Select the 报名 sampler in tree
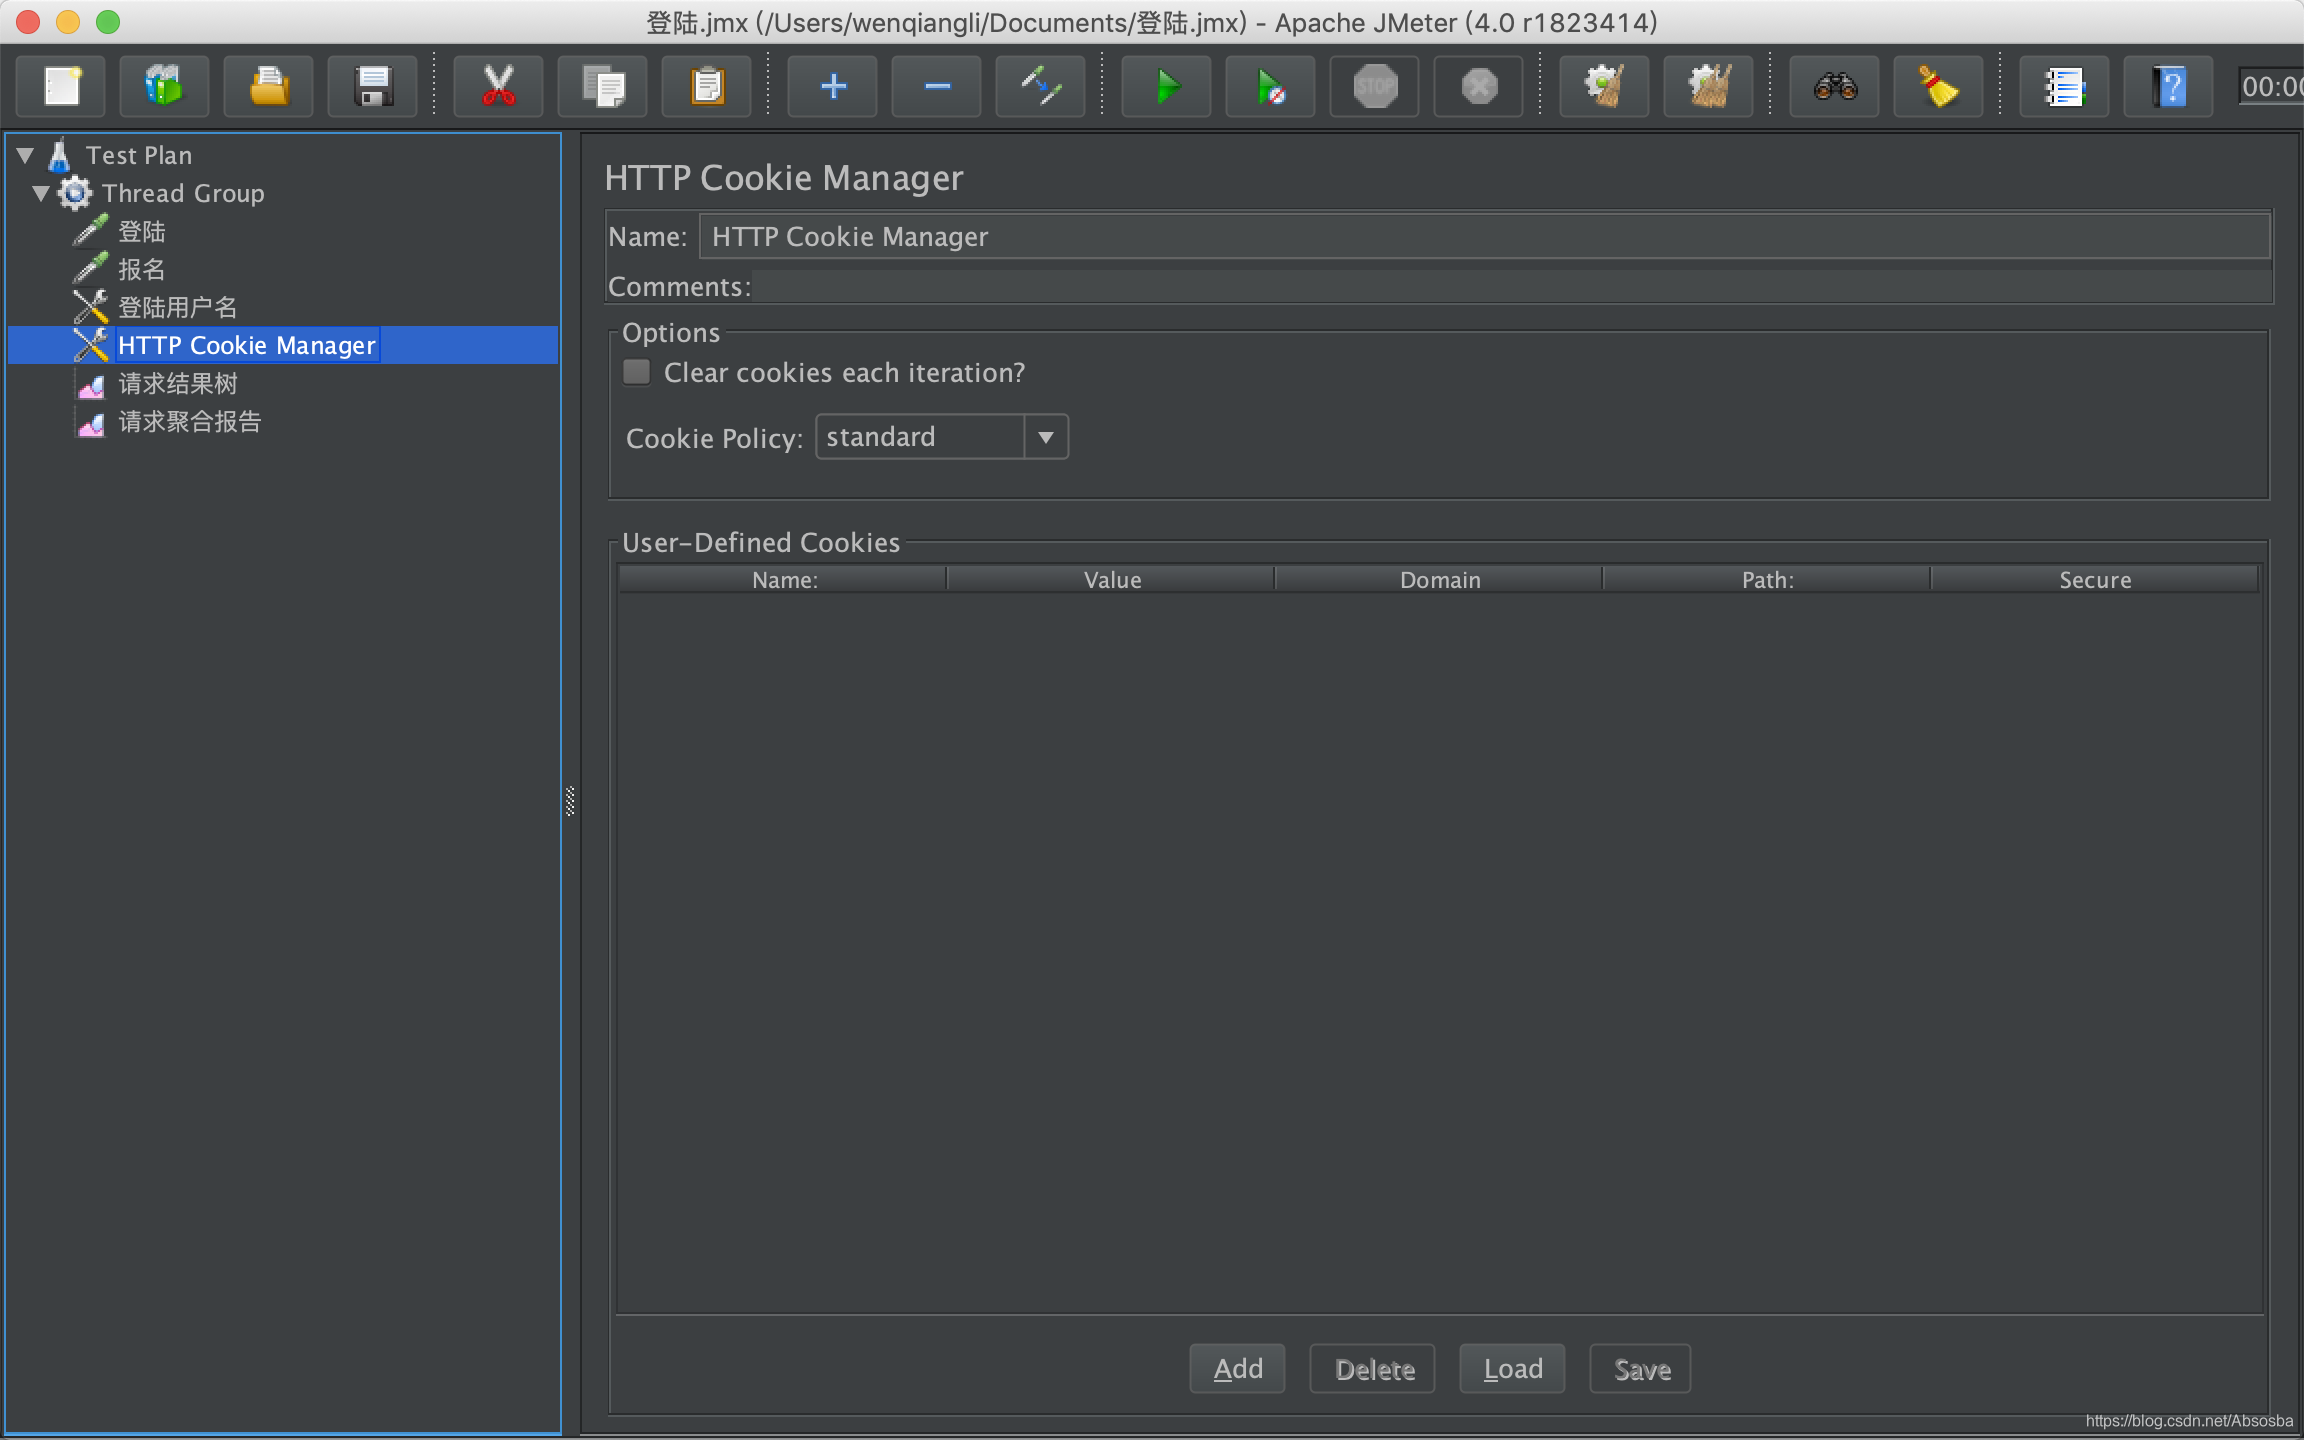The image size is (2304, 1440). [x=142, y=269]
